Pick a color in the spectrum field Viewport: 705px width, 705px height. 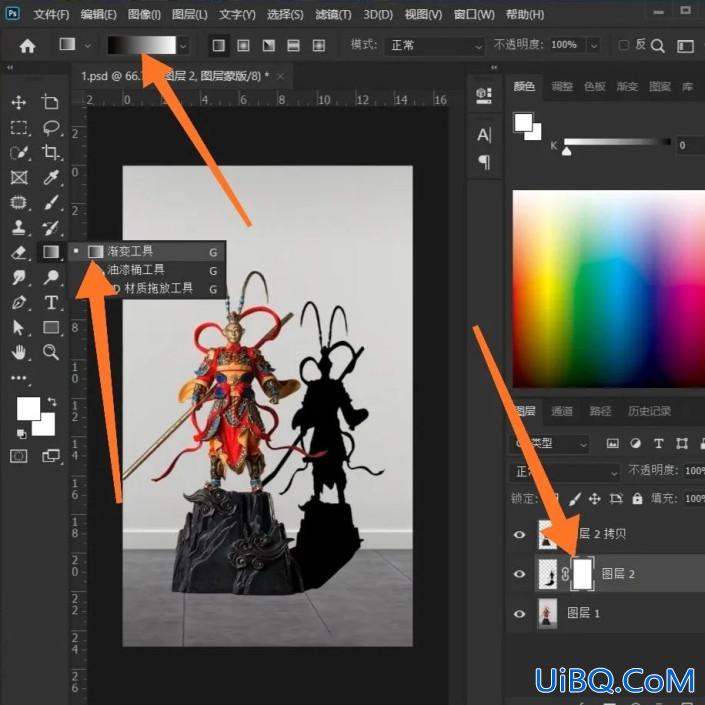(x=609, y=289)
